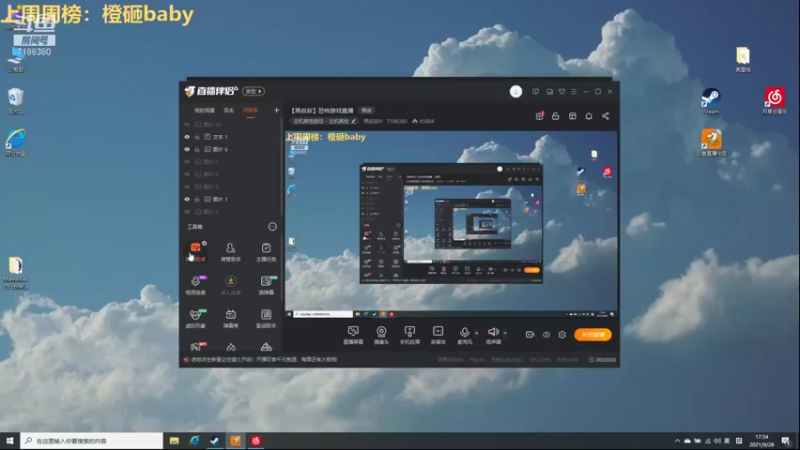The image size is (800, 450).
Task: Open the mode switch pill beside the logo
Action: (x=253, y=91)
